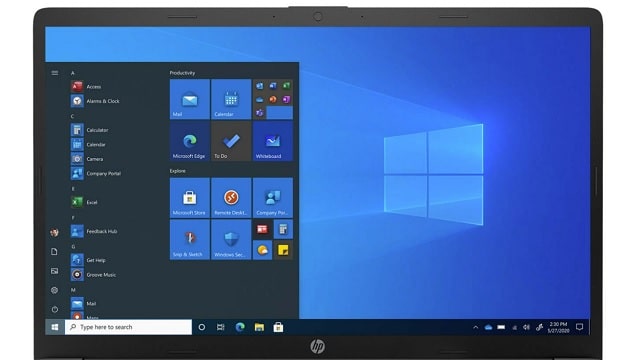Open Outlook in the Office tile folder

[260, 86]
